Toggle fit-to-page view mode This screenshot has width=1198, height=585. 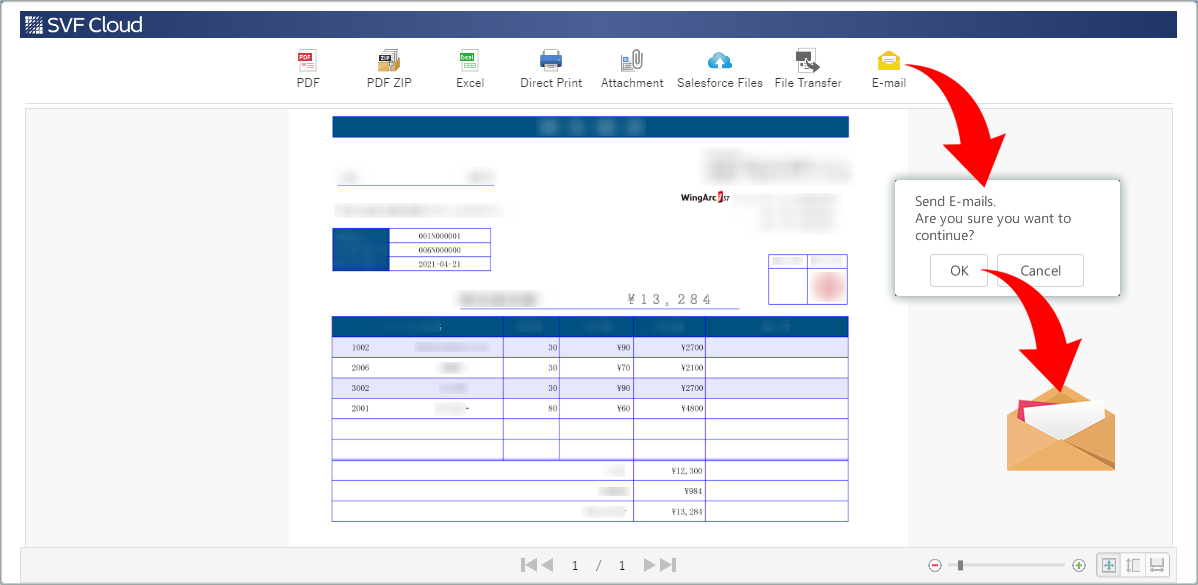click(x=1107, y=565)
